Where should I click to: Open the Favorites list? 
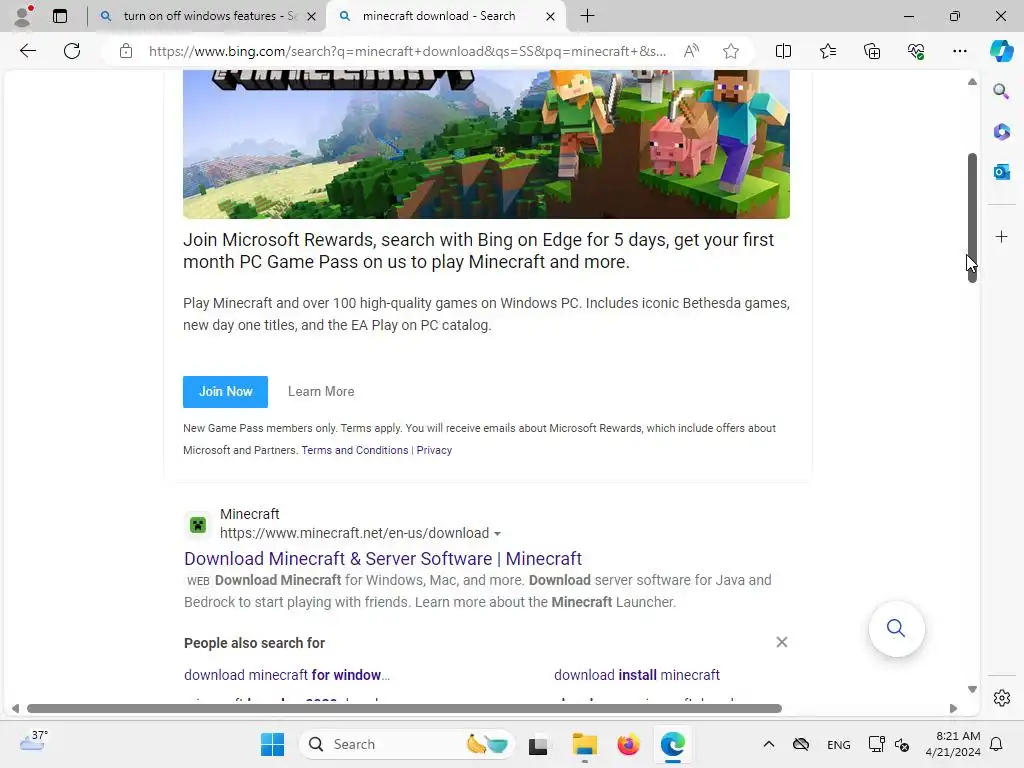pyautogui.click(x=827, y=51)
